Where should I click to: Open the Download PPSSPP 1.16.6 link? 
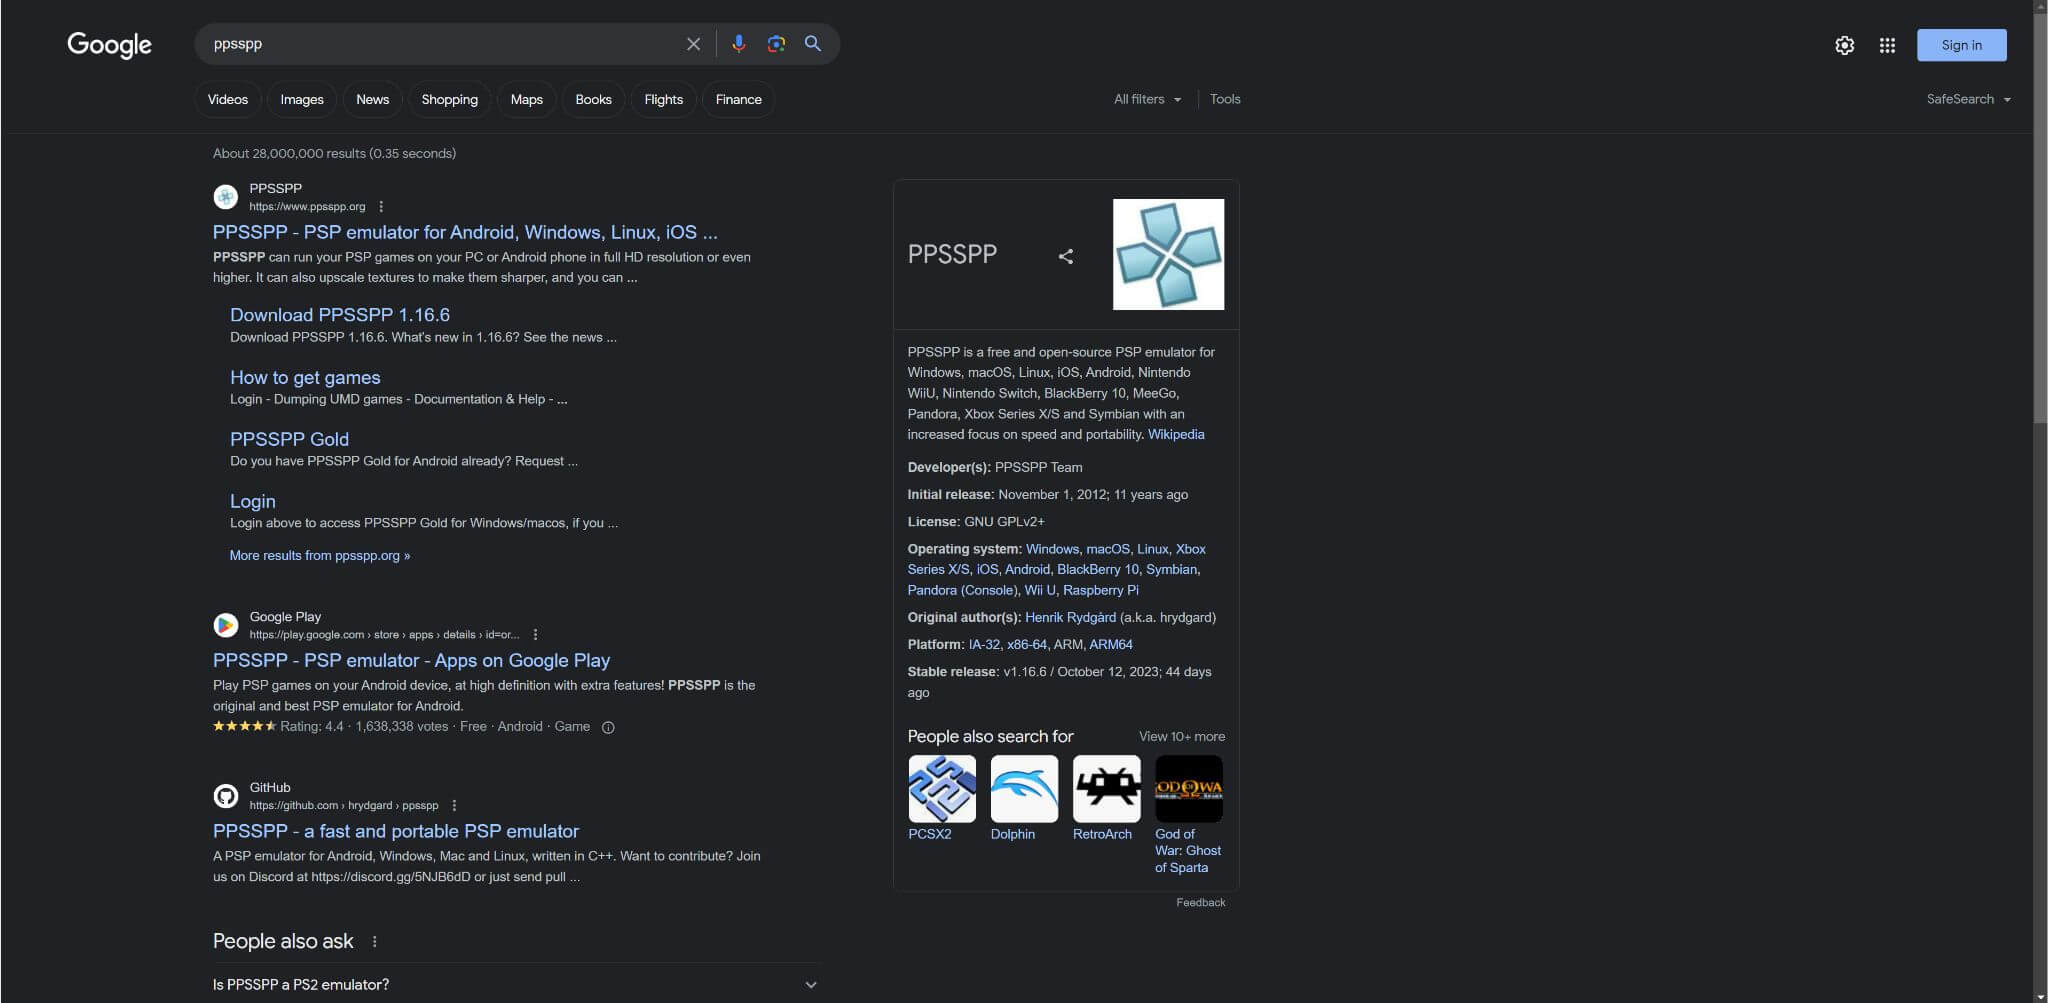[x=340, y=315]
